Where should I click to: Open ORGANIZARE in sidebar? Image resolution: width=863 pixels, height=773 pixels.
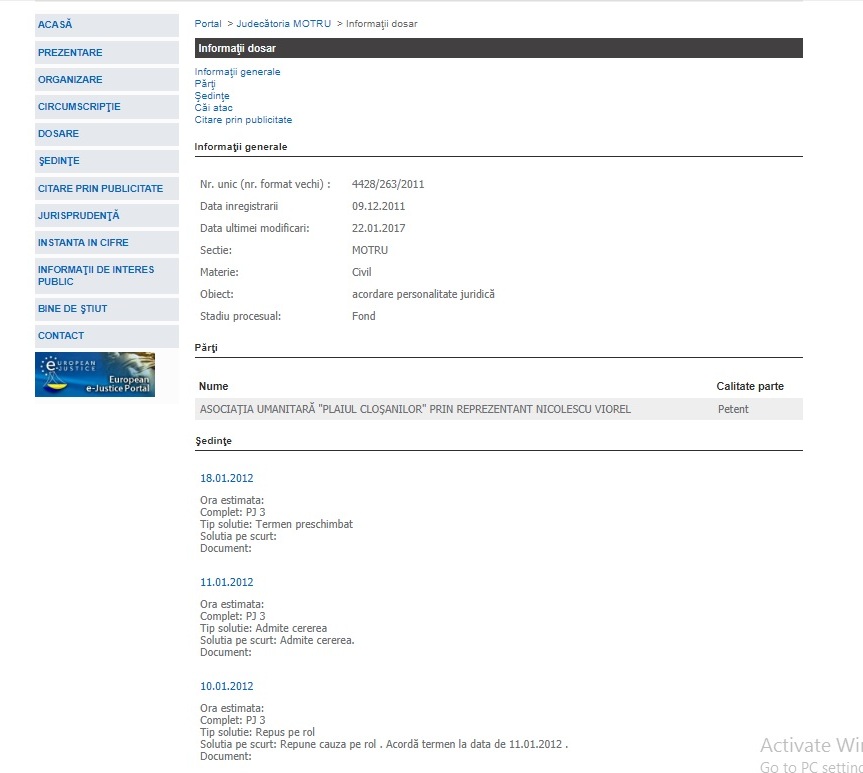coord(70,79)
